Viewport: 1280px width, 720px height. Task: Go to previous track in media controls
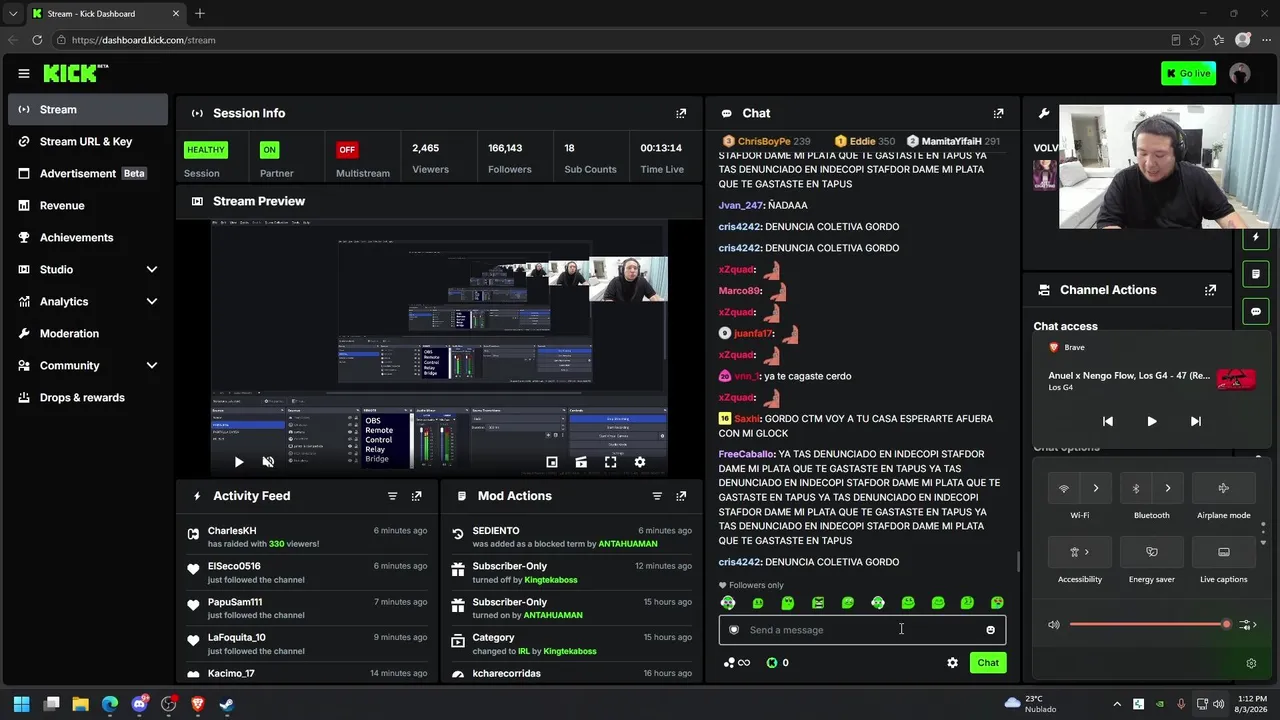(1107, 422)
